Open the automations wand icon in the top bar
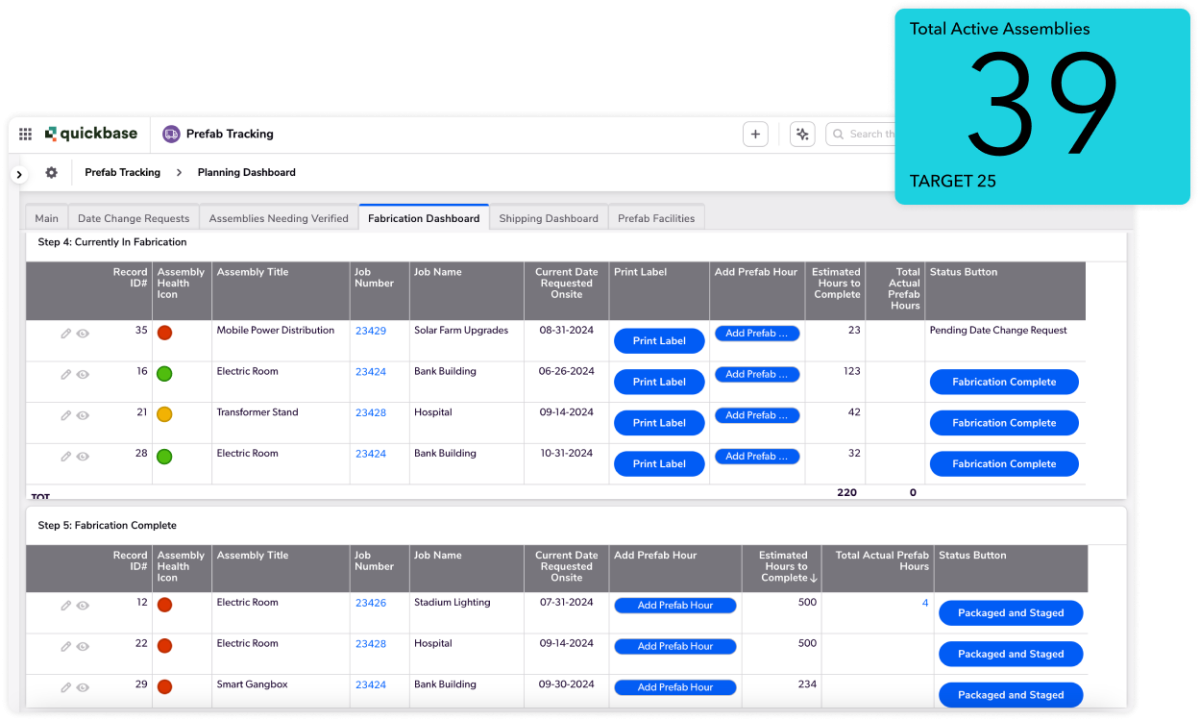This screenshot has height=721, width=1200. point(802,133)
